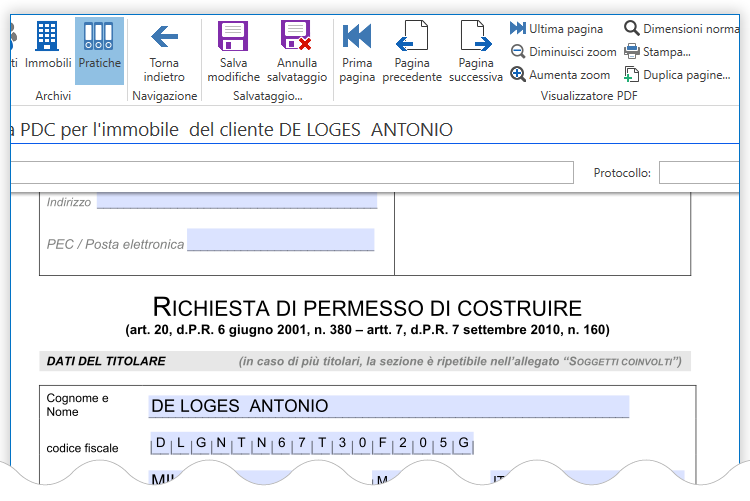The image size is (750, 501).
Task: Click the SOGGETTI COINVOLTI note text
Action: (x=460, y=361)
